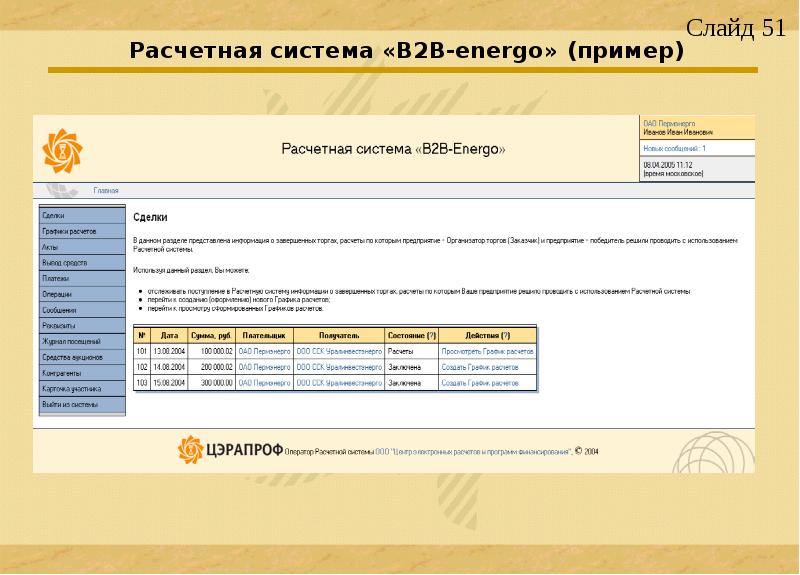Click the amount 200 000.02 cell
This screenshot has height=575, width=800.
[x=211, y=367]
